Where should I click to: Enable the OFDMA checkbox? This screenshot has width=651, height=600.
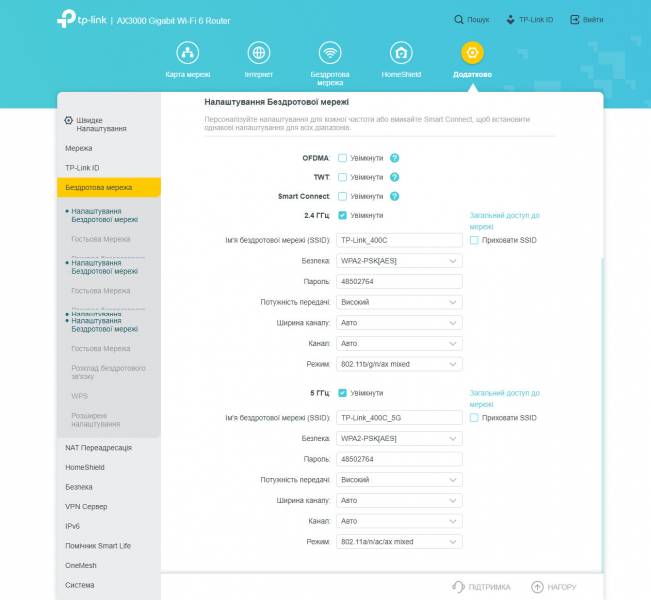point(342,158)
